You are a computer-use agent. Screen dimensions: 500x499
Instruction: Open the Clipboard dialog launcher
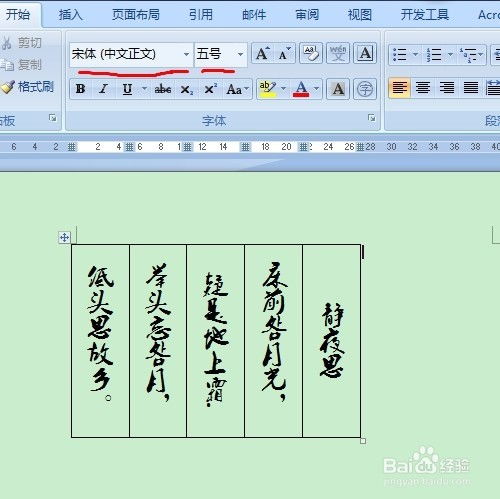(53, 117)
